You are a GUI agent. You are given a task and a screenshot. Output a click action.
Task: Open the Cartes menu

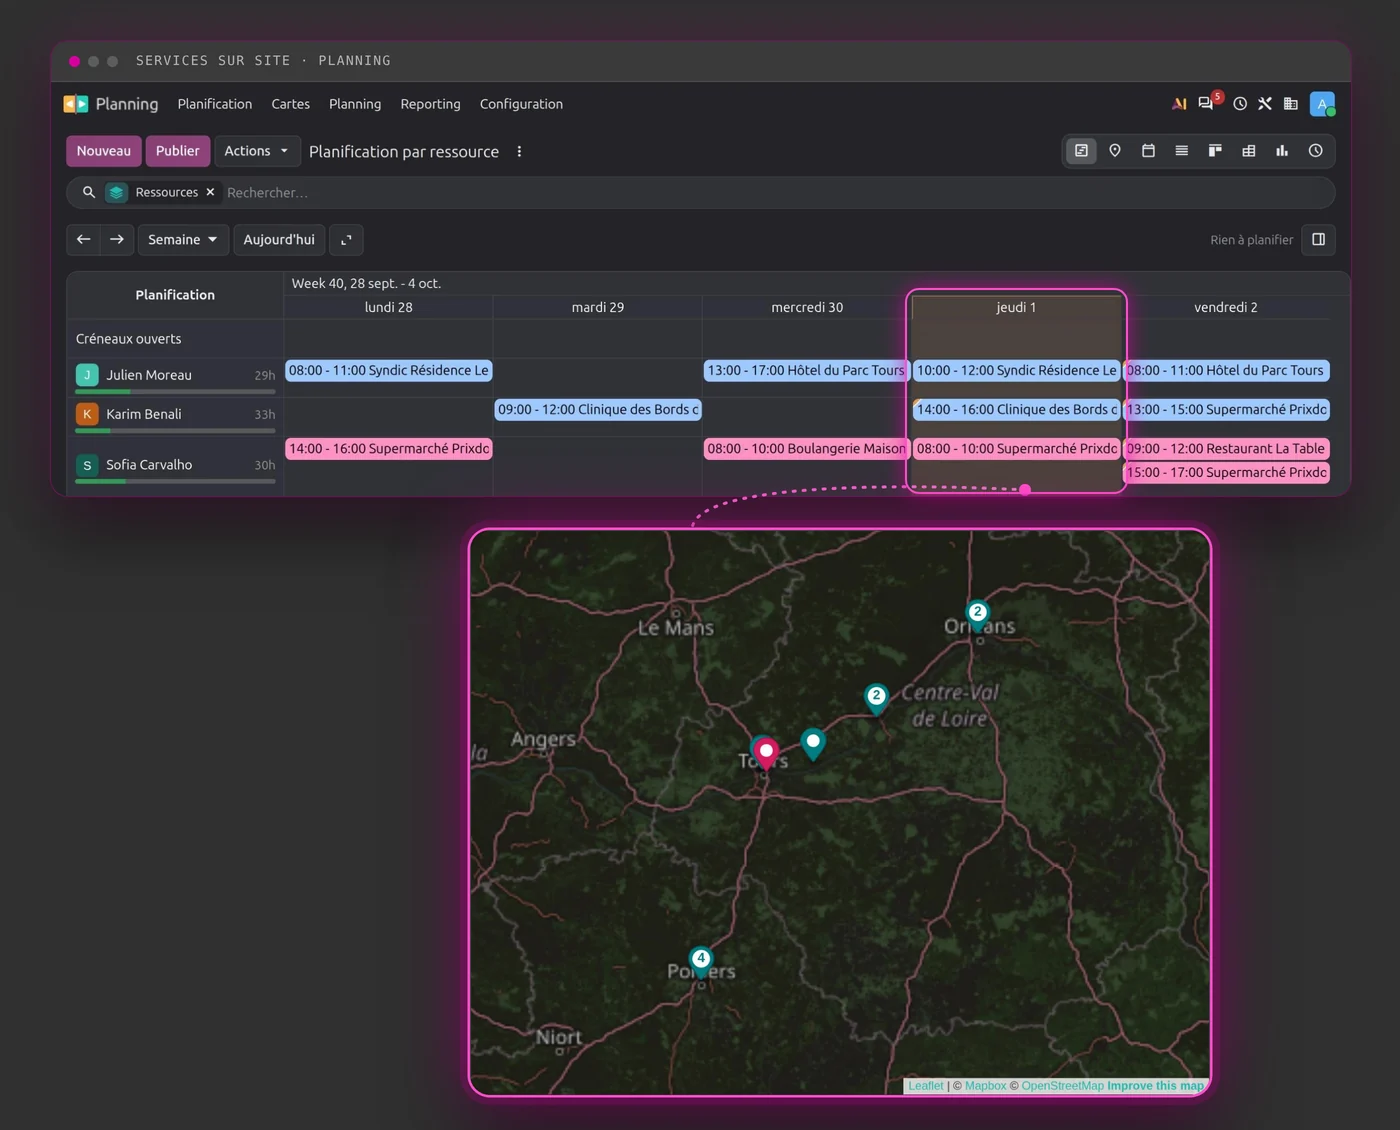(291, 104)
